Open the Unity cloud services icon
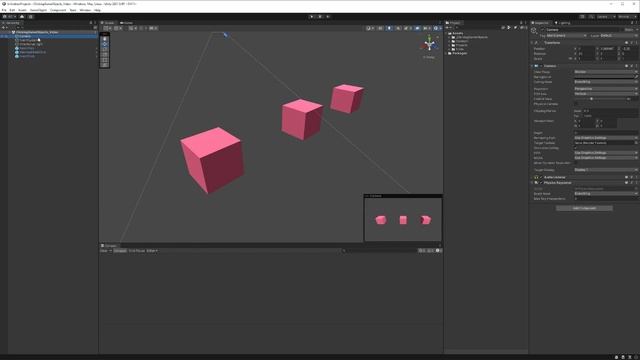 pos(22,17)
